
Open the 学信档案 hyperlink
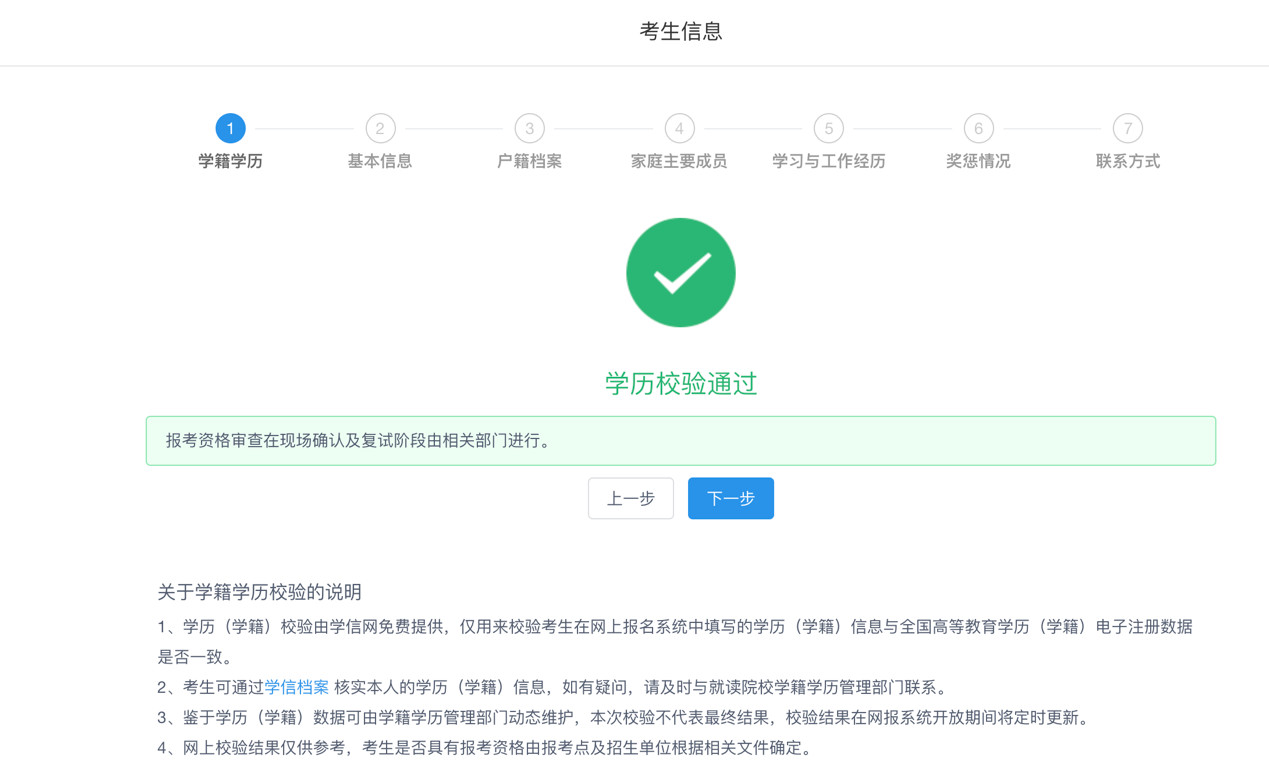coord(297,687)
